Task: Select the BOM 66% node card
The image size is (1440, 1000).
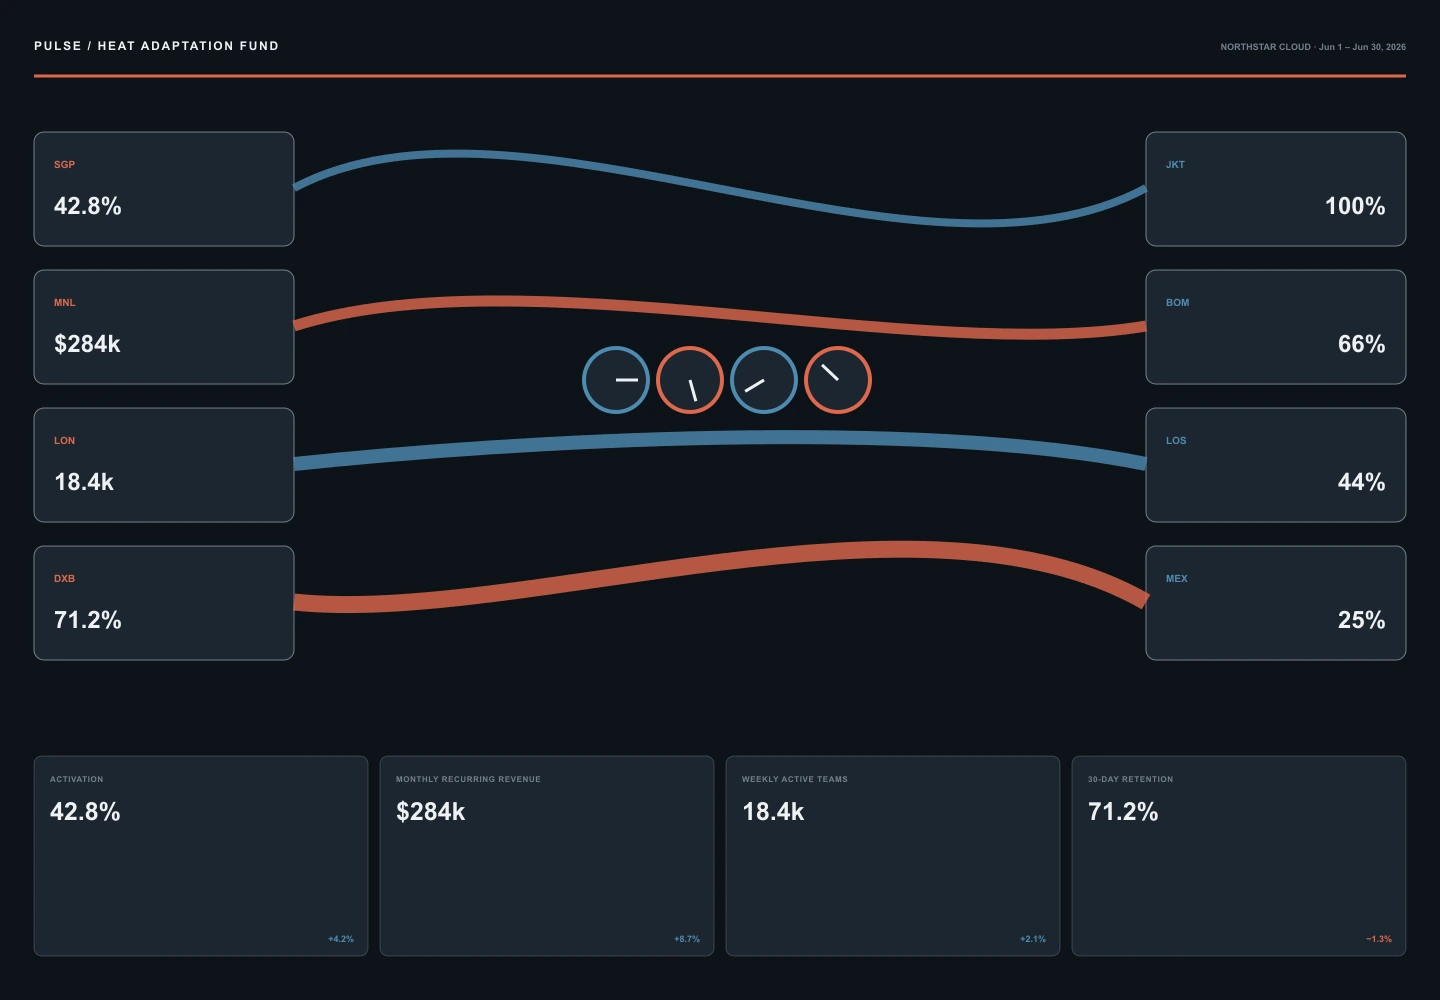Action: point(1276,327)
